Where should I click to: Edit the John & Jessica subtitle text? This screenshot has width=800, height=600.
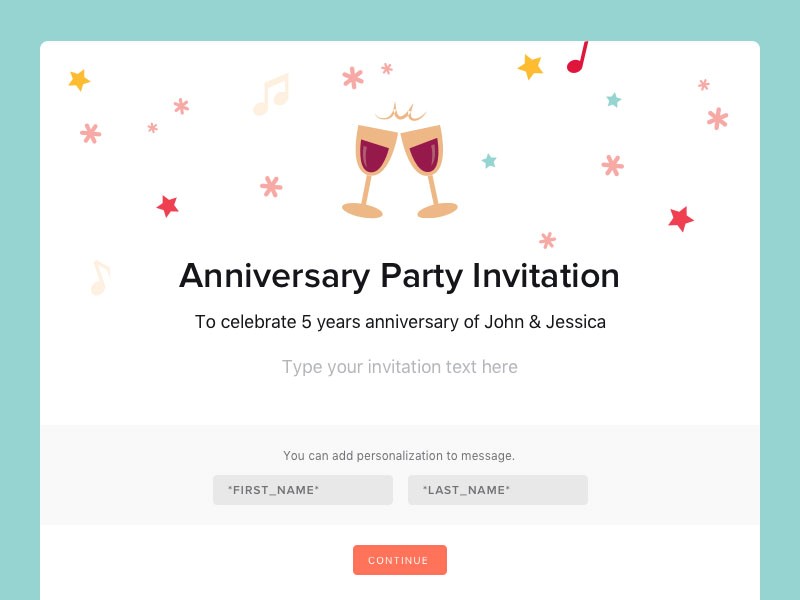400,322
